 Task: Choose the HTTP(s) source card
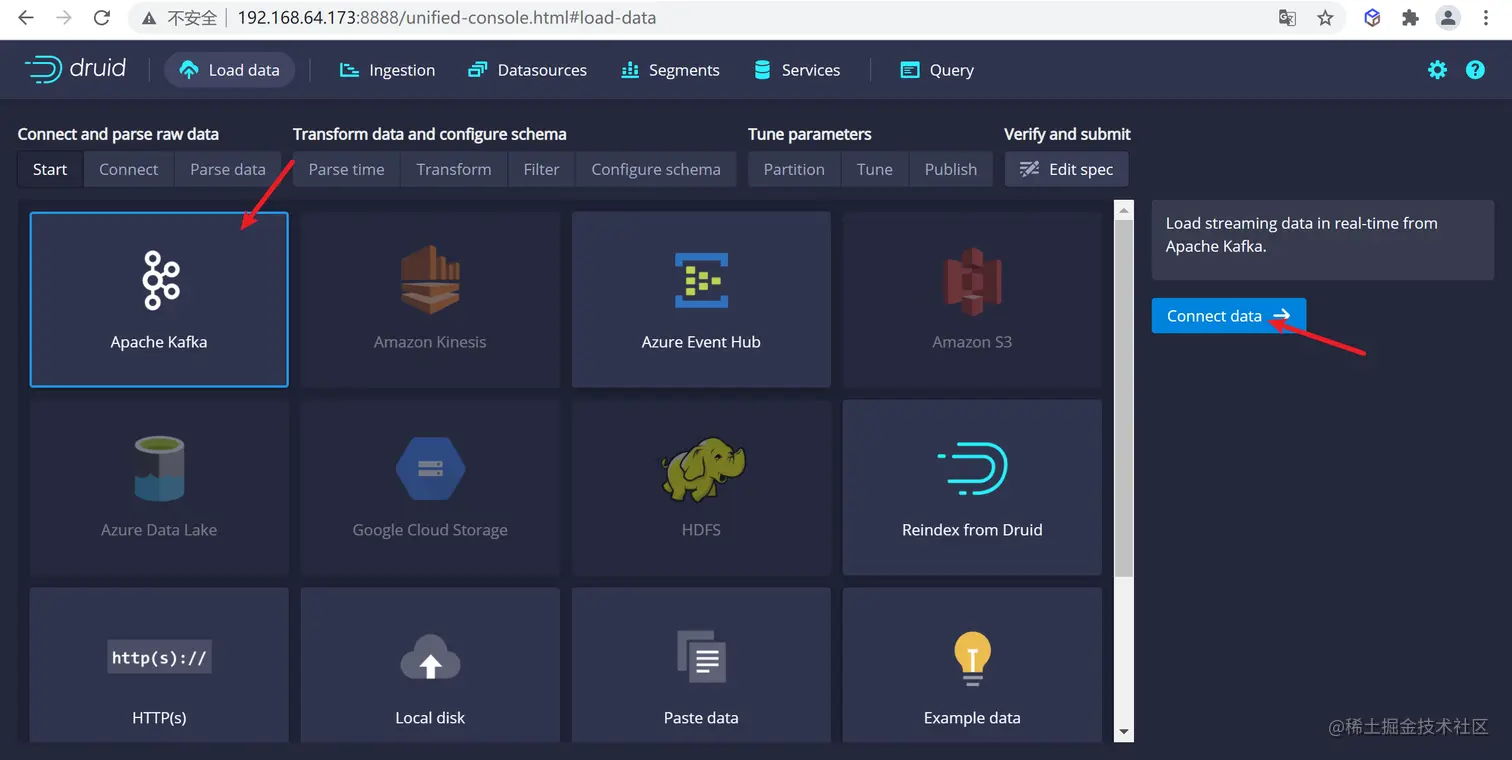pyautogui.click(x=159, y=665)
